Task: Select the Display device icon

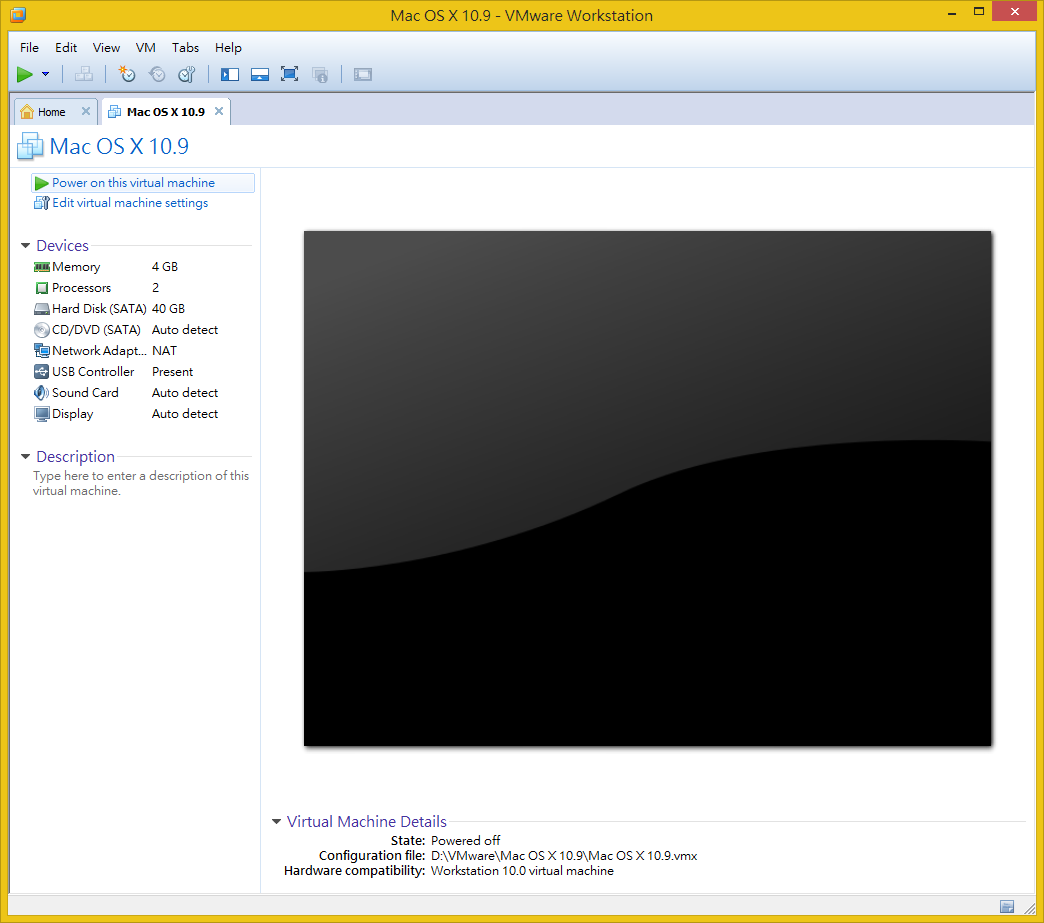Action: [x=41, y=414]
